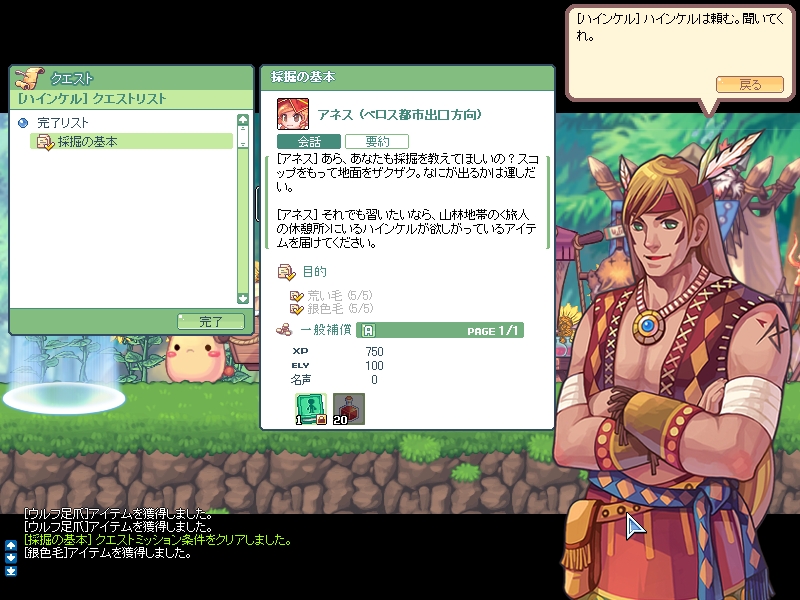Switch to the 要約 tab
The image size is (800, 600).
pyautogui.click(x=377, y=141)
